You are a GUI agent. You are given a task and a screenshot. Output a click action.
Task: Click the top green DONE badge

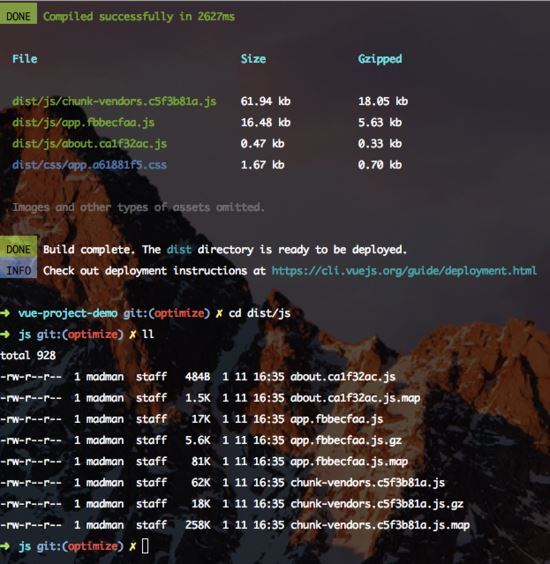[x=18, y=16]
